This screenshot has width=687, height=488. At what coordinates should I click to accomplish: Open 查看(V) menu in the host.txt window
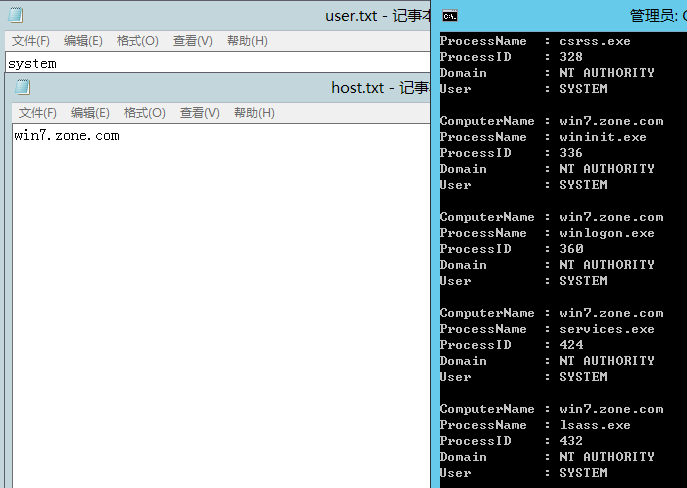(x=200, y=113)
